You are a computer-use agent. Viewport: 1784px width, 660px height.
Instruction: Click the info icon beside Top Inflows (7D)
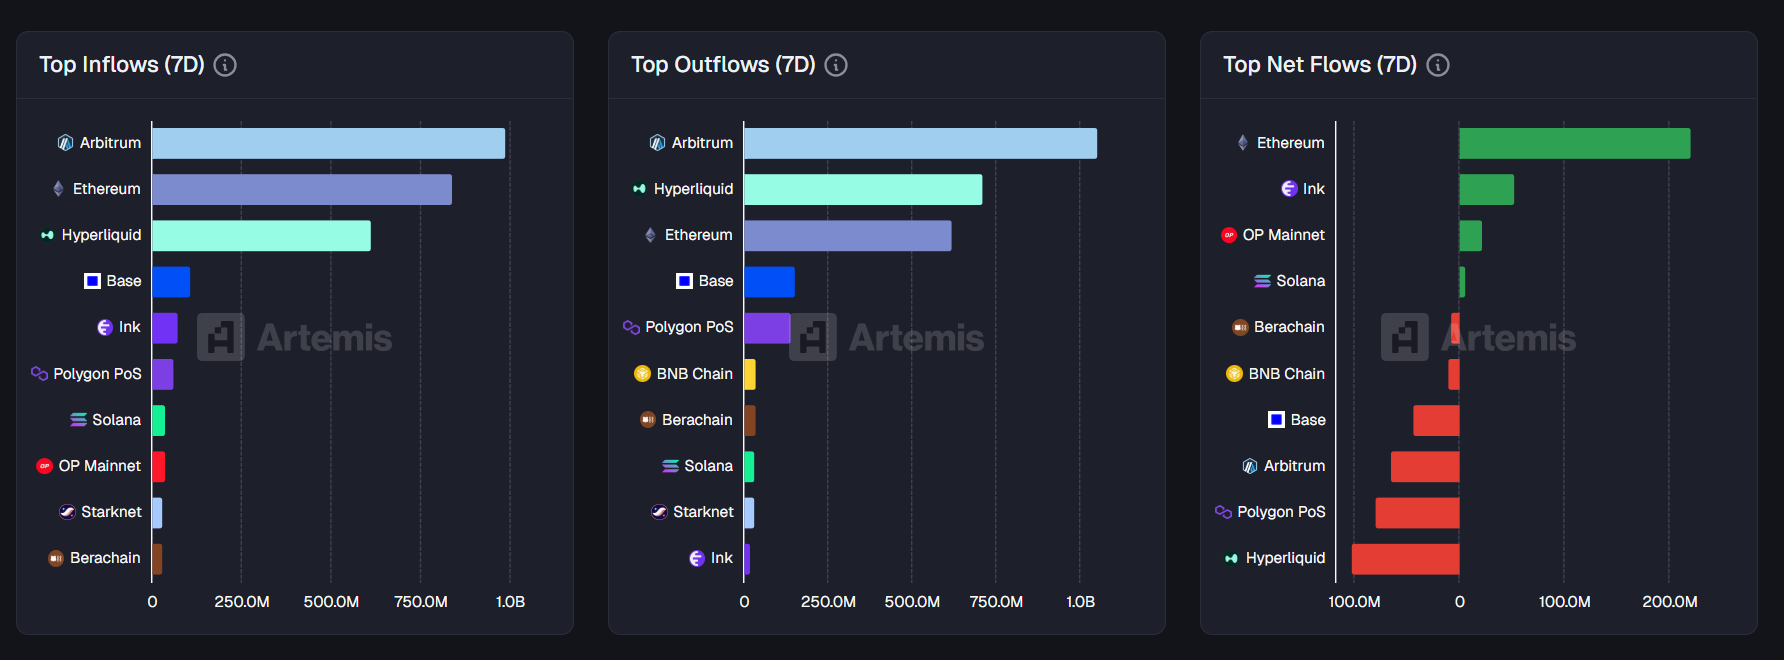225,65
